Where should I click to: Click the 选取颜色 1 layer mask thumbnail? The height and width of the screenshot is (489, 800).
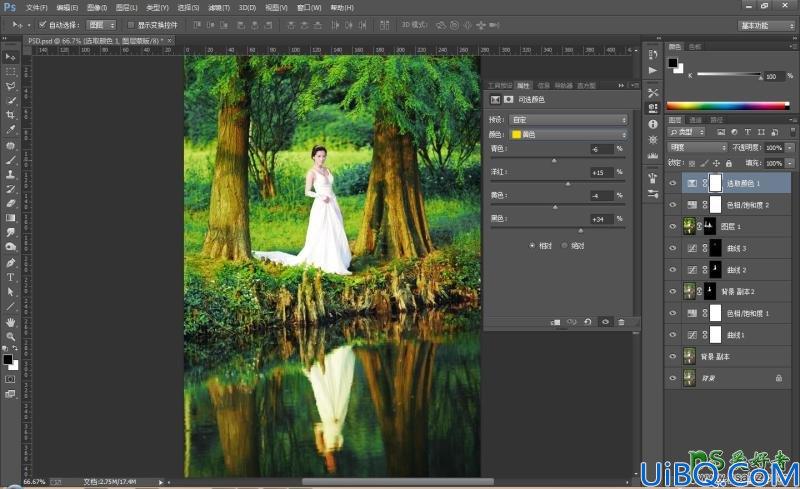716,183
